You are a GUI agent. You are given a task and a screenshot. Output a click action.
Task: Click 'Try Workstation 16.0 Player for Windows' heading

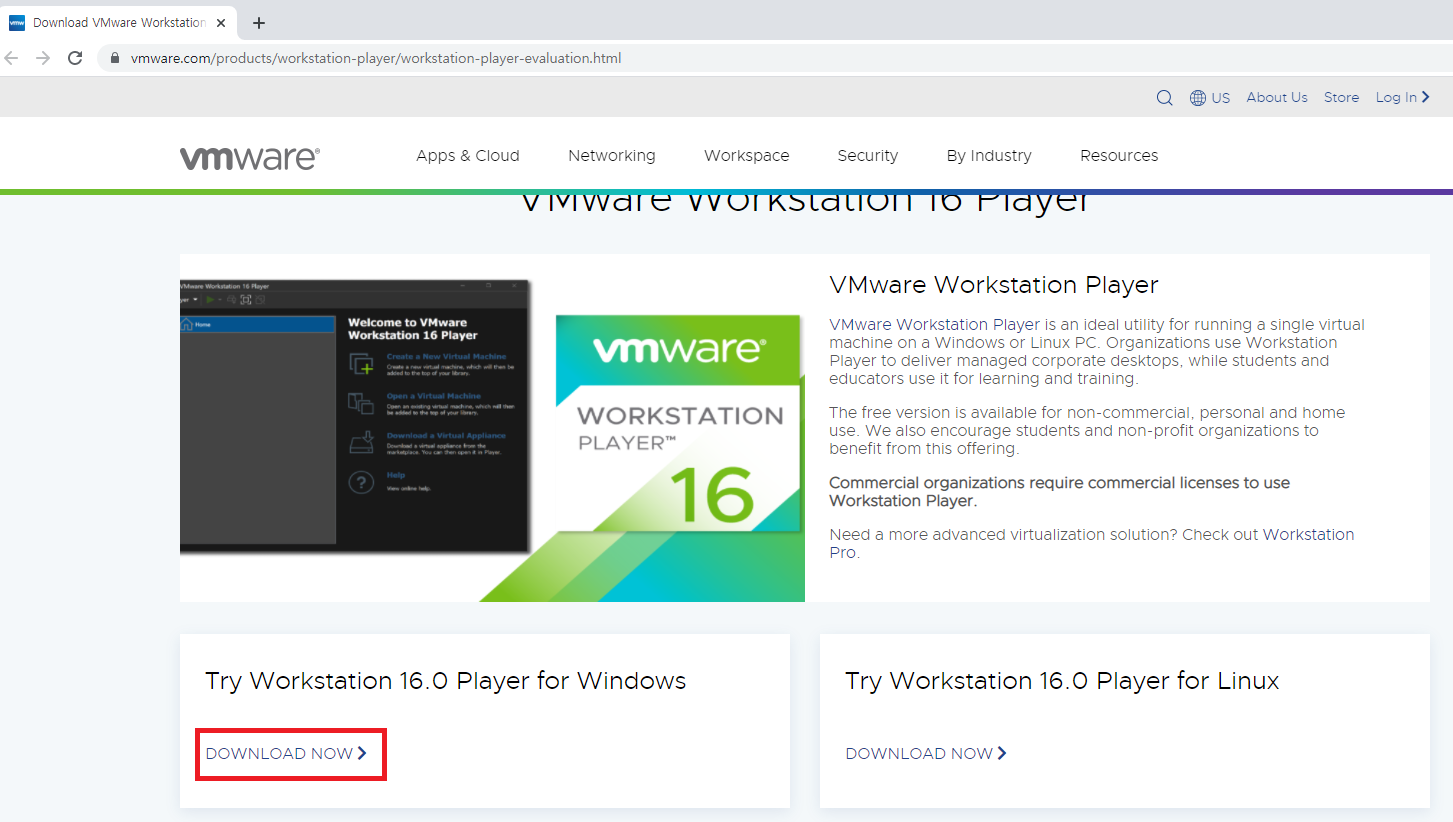click(x=446, y=681)
